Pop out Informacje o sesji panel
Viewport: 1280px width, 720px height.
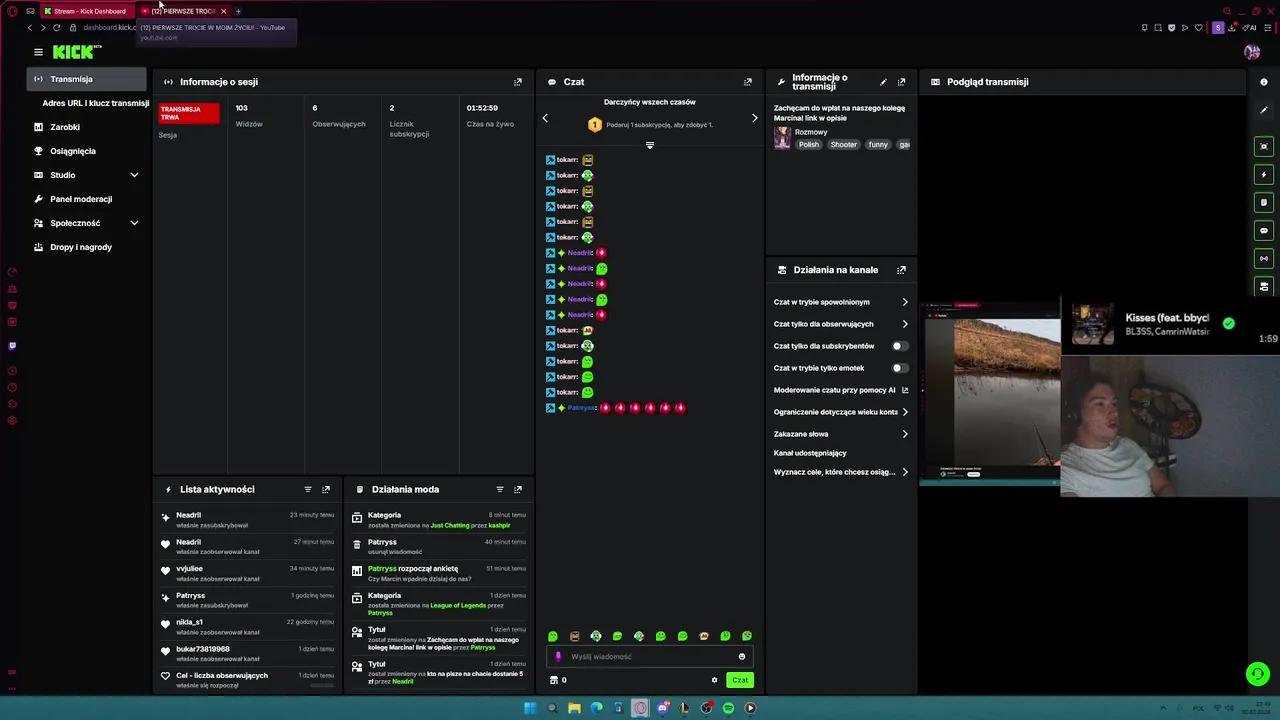[517, 82]
